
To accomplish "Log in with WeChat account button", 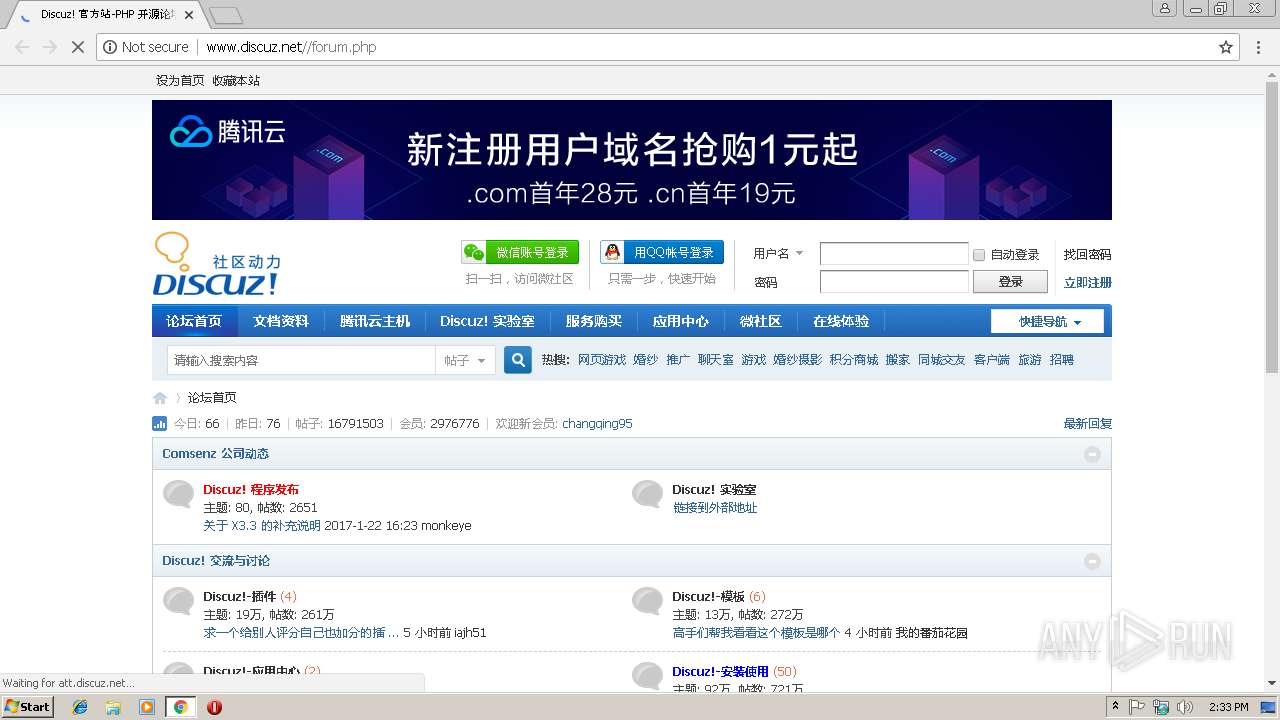I will (520, 253).
